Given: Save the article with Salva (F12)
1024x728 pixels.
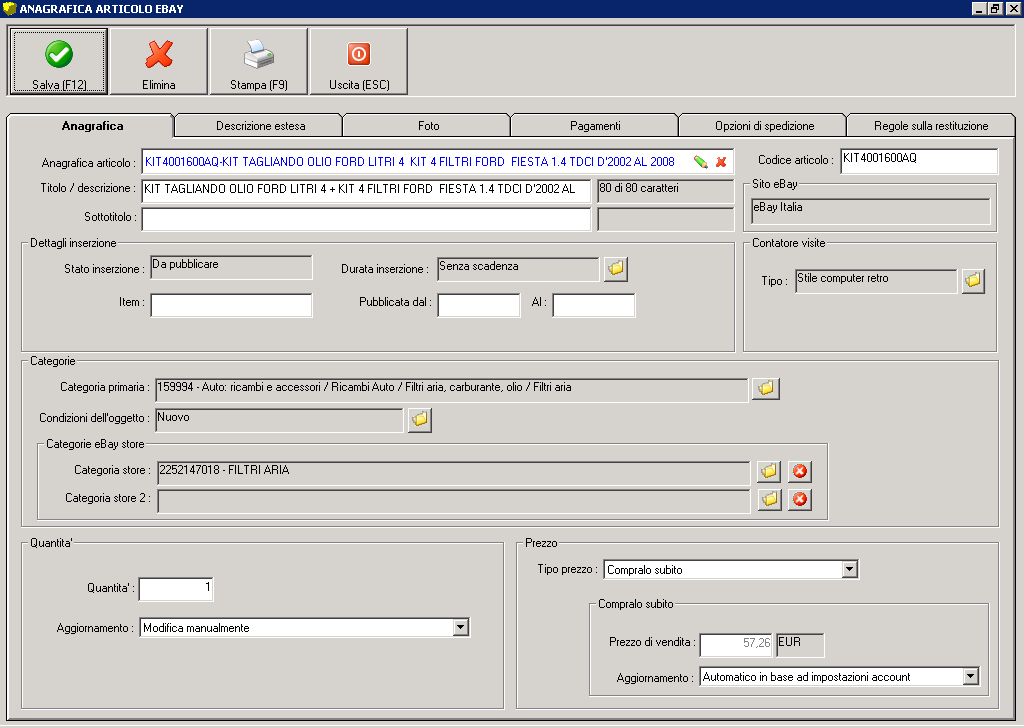Looking at the screenshot, I should point(59,62).
